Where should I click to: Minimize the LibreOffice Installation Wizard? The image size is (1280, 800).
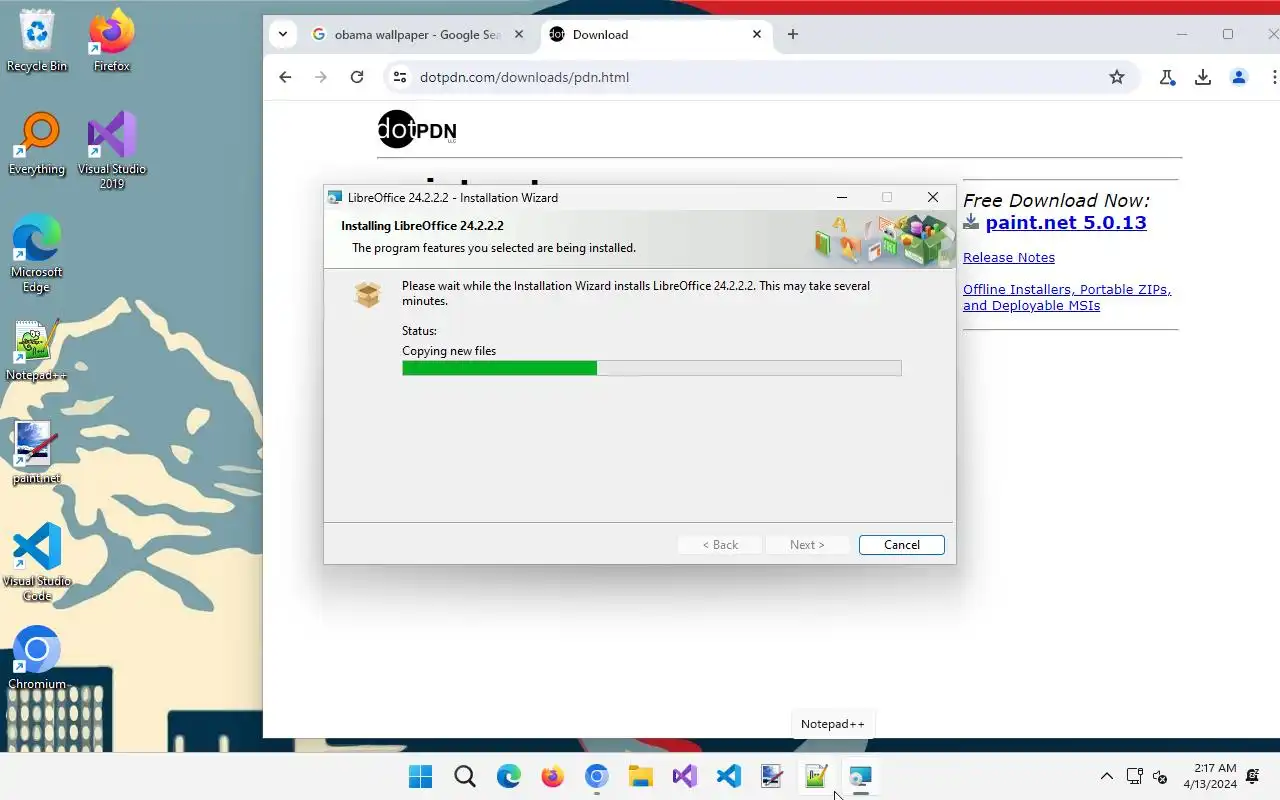coord(842,197)
